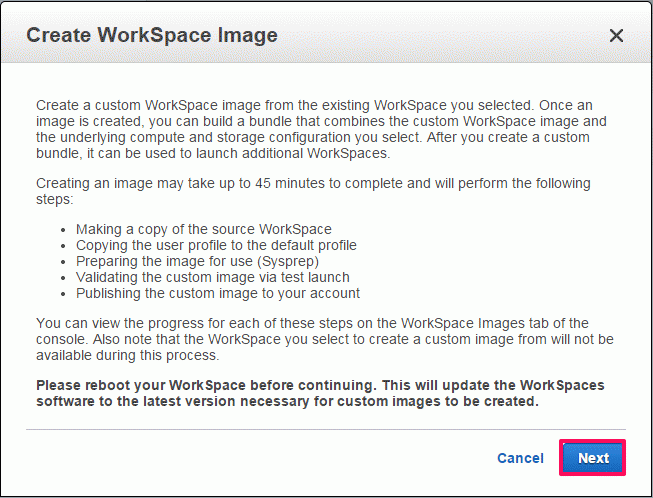653x498 pixels.
Task: Click the blue Next button
Action: 593,458
